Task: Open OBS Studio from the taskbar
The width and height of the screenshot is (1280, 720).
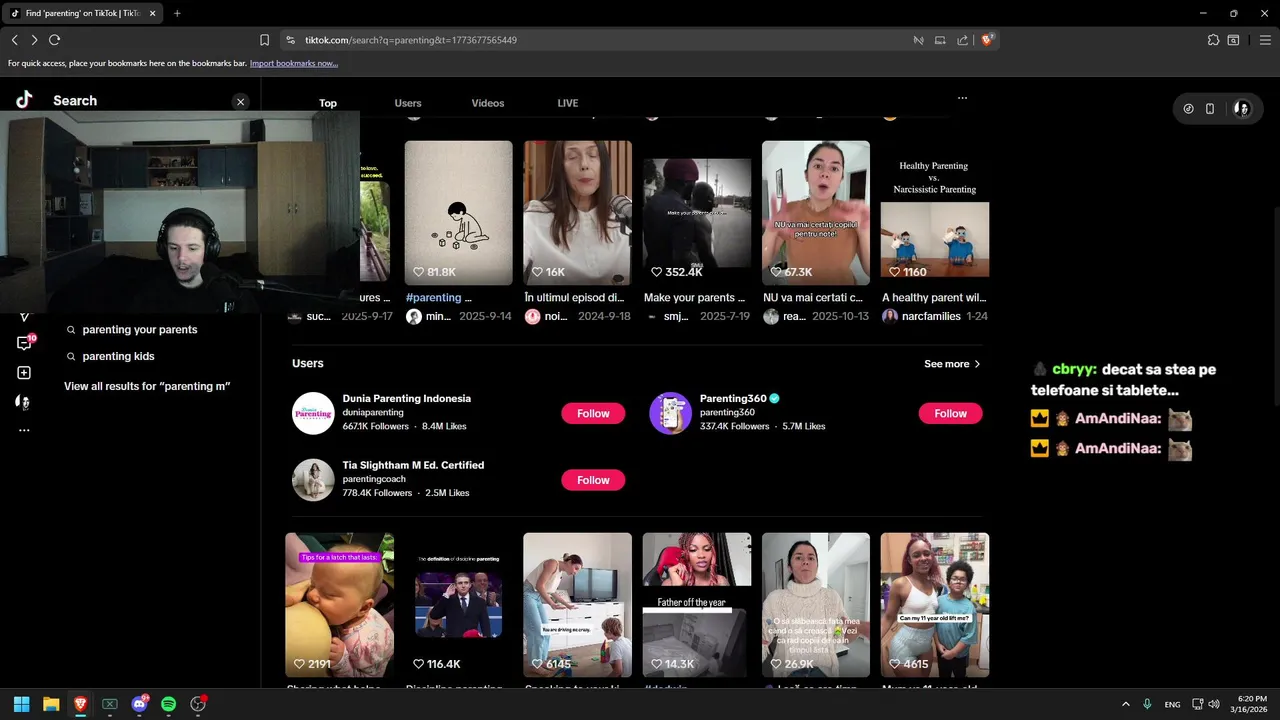Action: pos(198,704)
